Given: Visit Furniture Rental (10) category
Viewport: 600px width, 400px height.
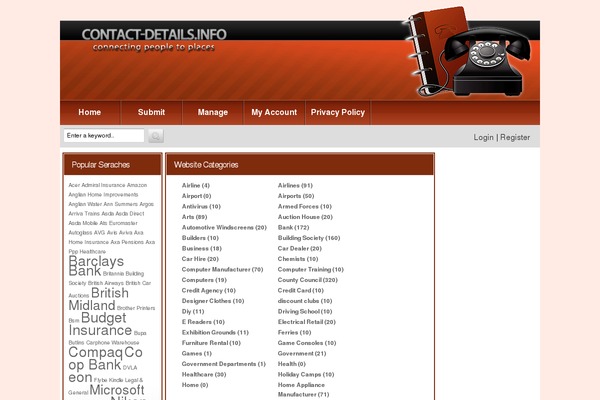Looking at the screenshot, I should (x=211, y=343).
